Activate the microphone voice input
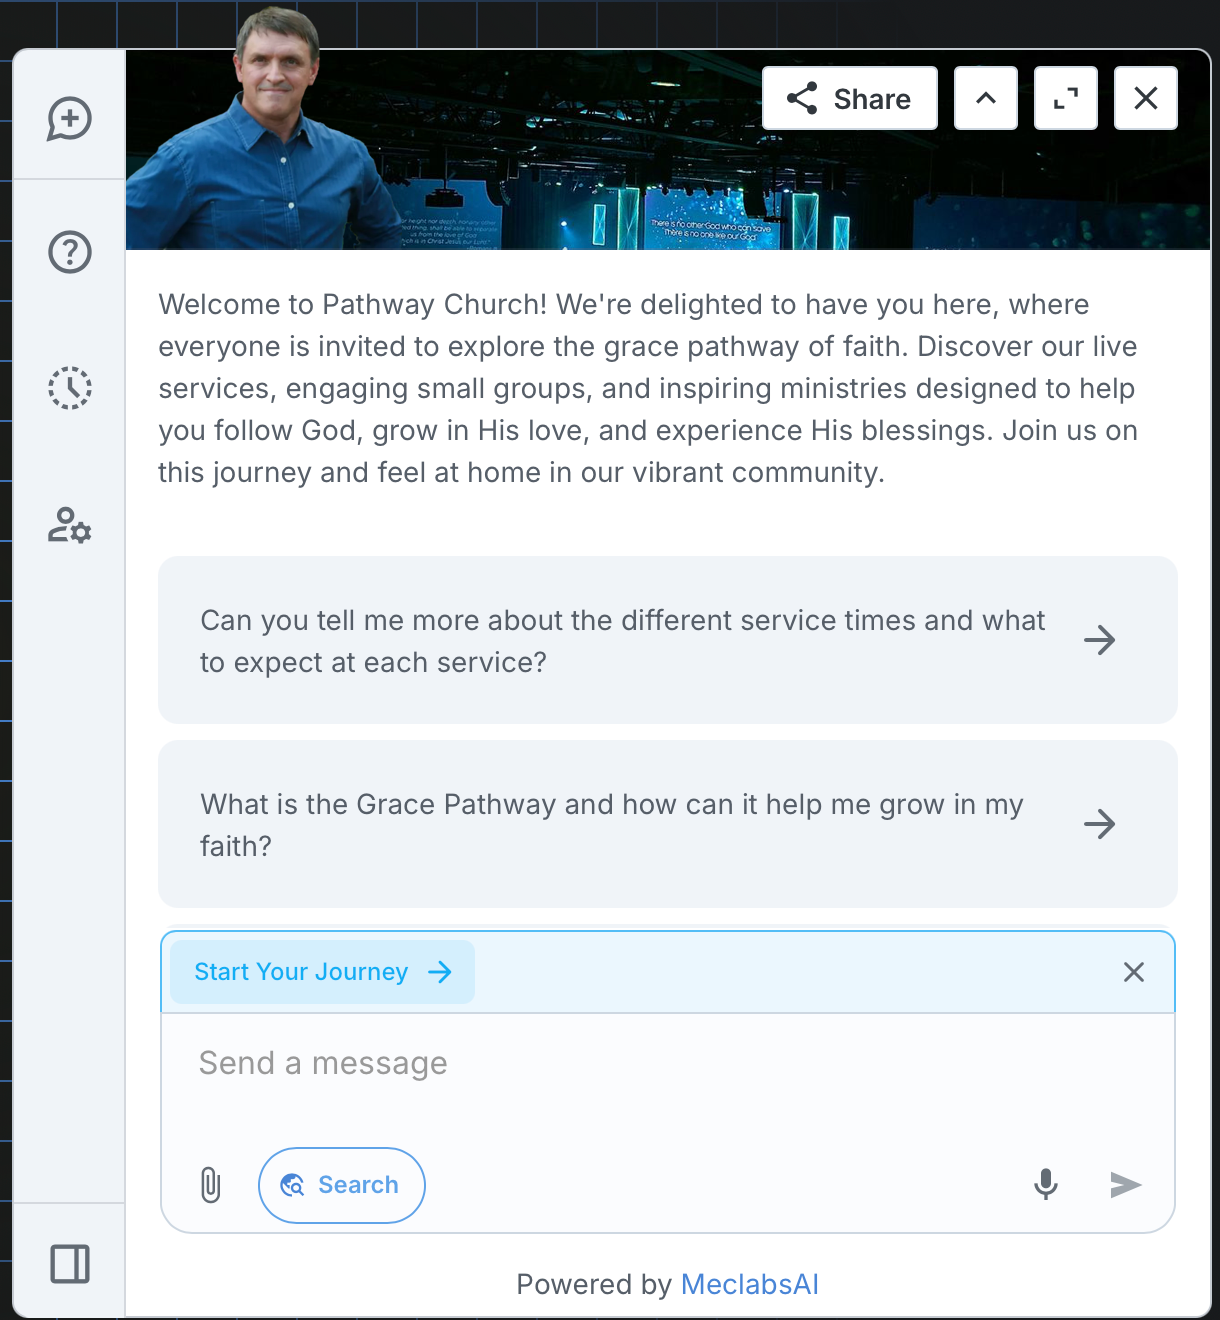The width and height of the screenshot is (1220, 1320). point(1046,1185)
